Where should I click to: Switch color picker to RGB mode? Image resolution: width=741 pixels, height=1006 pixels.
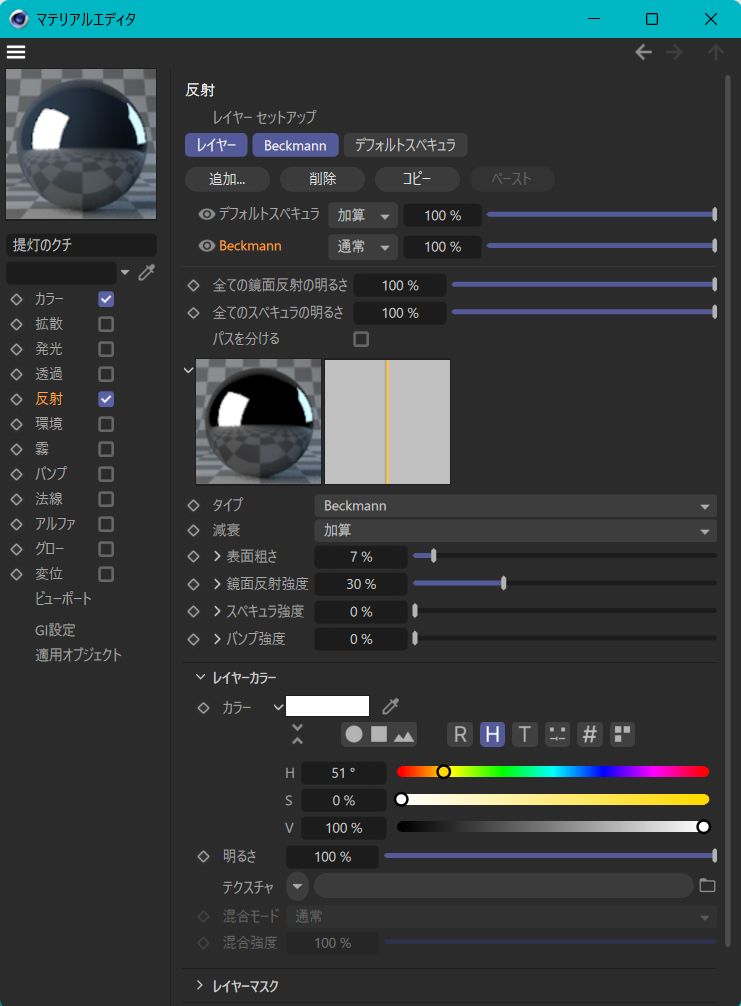coord(460,734)
